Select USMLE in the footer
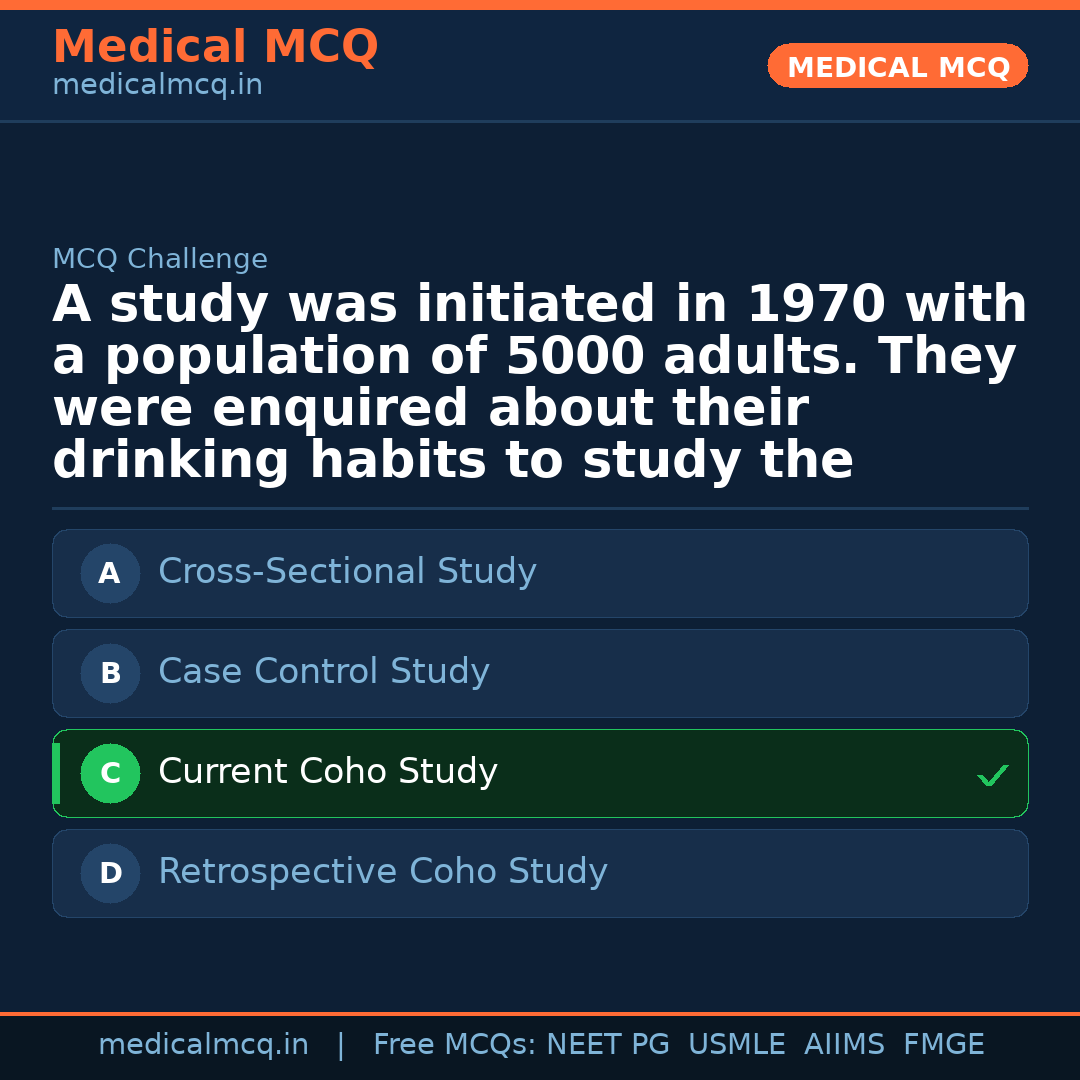The width and height of the screenshot is (1080, 1080). [736, 1045]
